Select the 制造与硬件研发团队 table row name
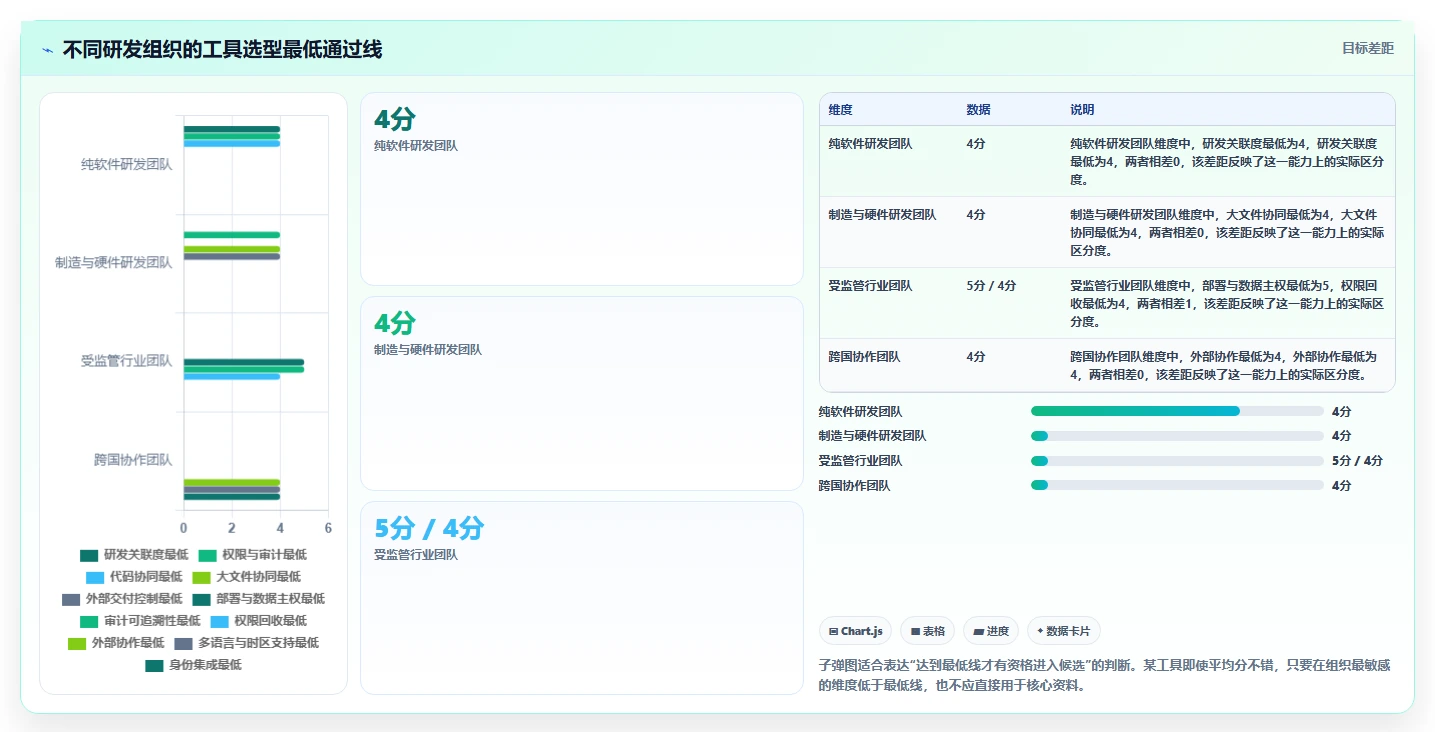The height and width of the screenshot is (732, 1435). pos(883,215)
